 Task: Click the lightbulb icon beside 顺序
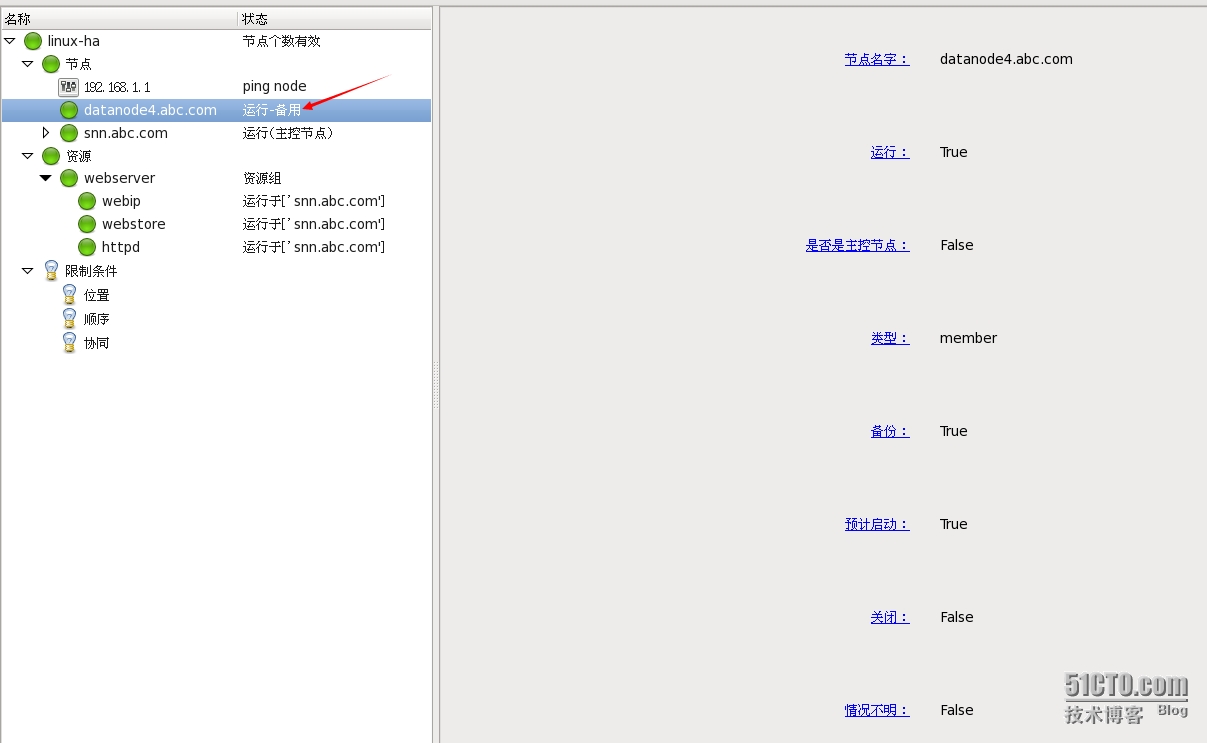(69, 318)
